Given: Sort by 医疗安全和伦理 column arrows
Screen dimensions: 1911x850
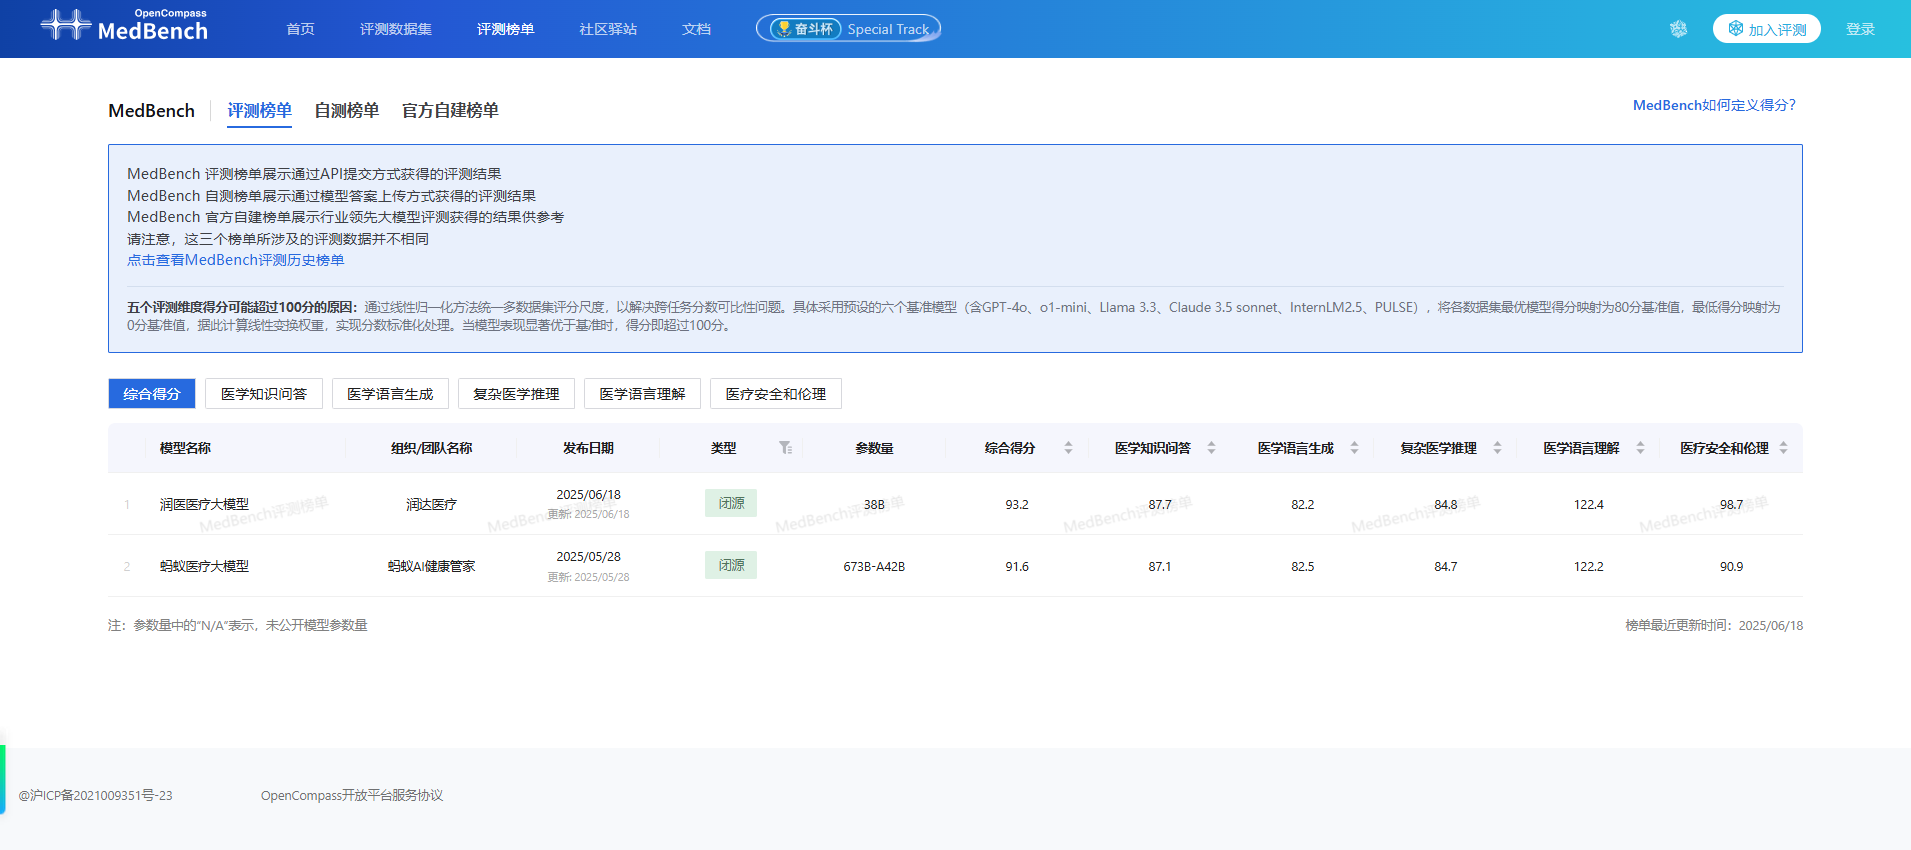Looking at the screenshot, I should click(x=1783, y=448).
